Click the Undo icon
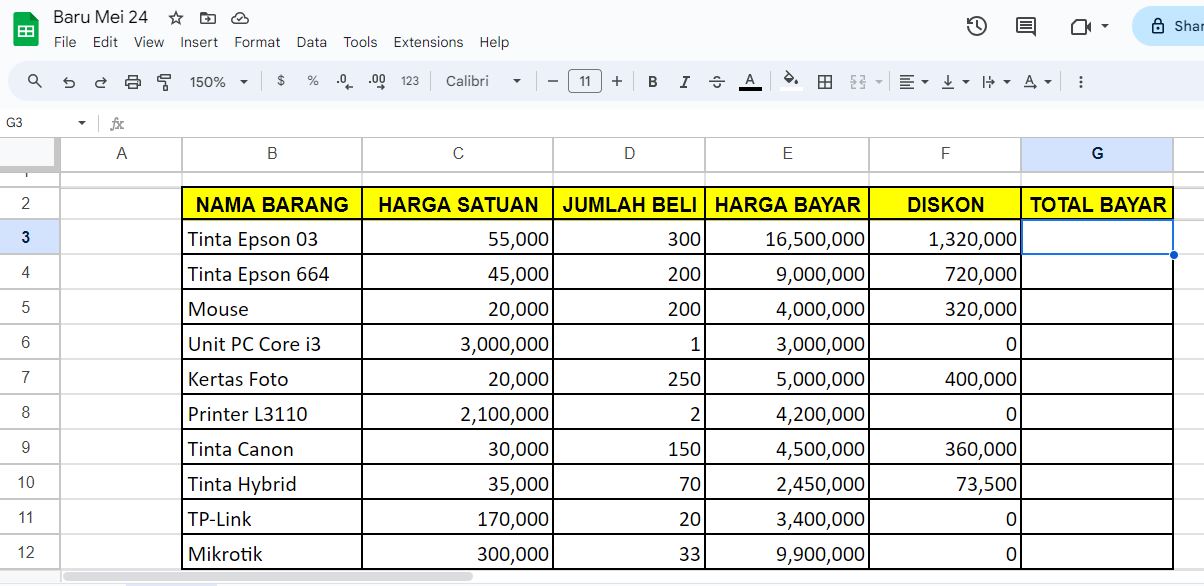This screenshot has height=586, width=1204. coord(68,82)
